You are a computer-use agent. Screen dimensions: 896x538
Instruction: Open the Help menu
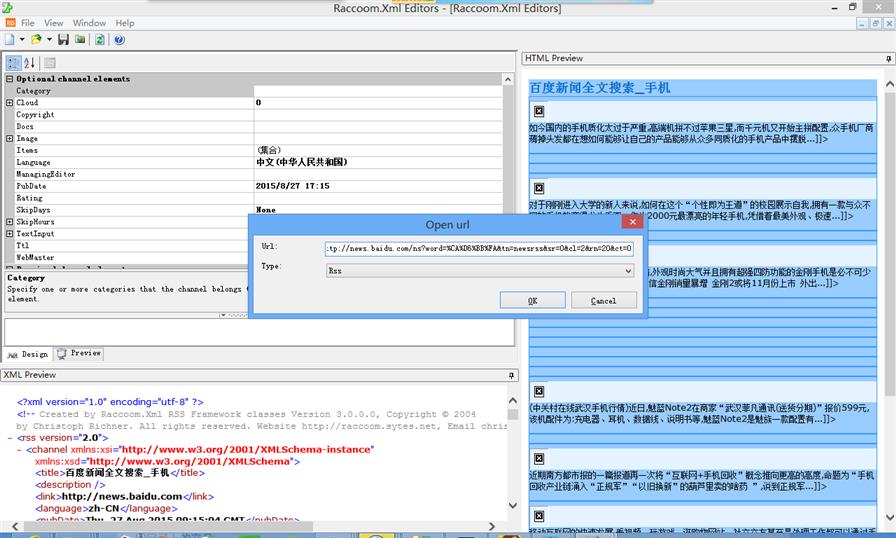click(x=125, y=23)
